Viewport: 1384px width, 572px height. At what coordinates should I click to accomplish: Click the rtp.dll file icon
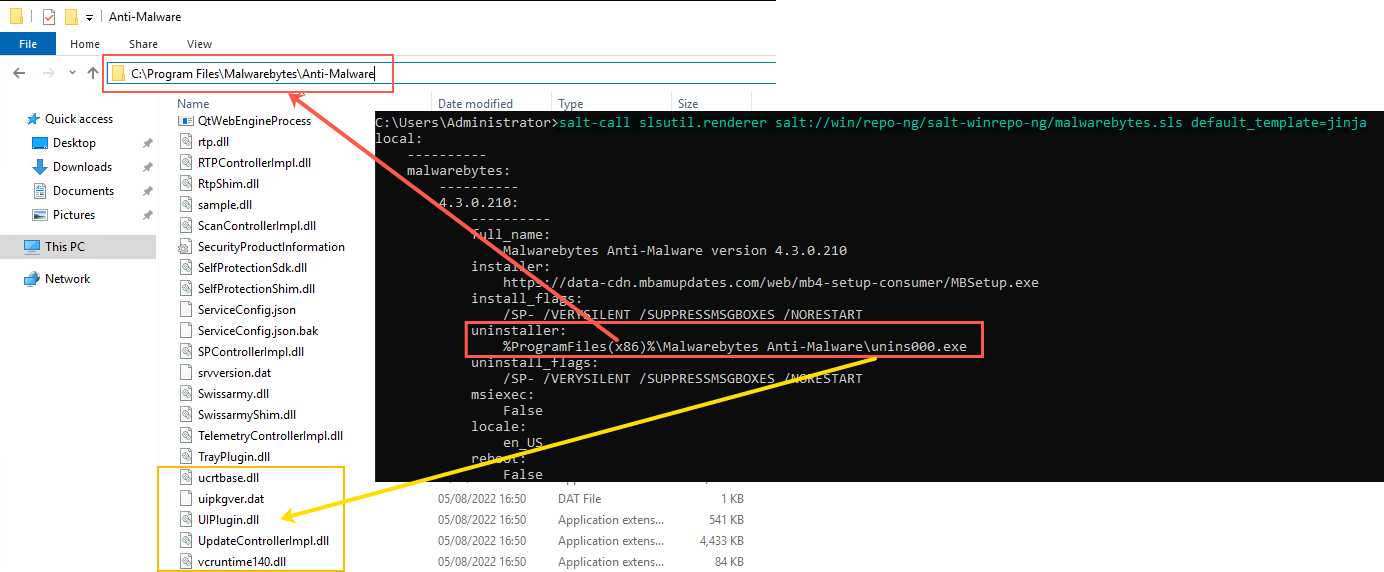click(186, 142)
